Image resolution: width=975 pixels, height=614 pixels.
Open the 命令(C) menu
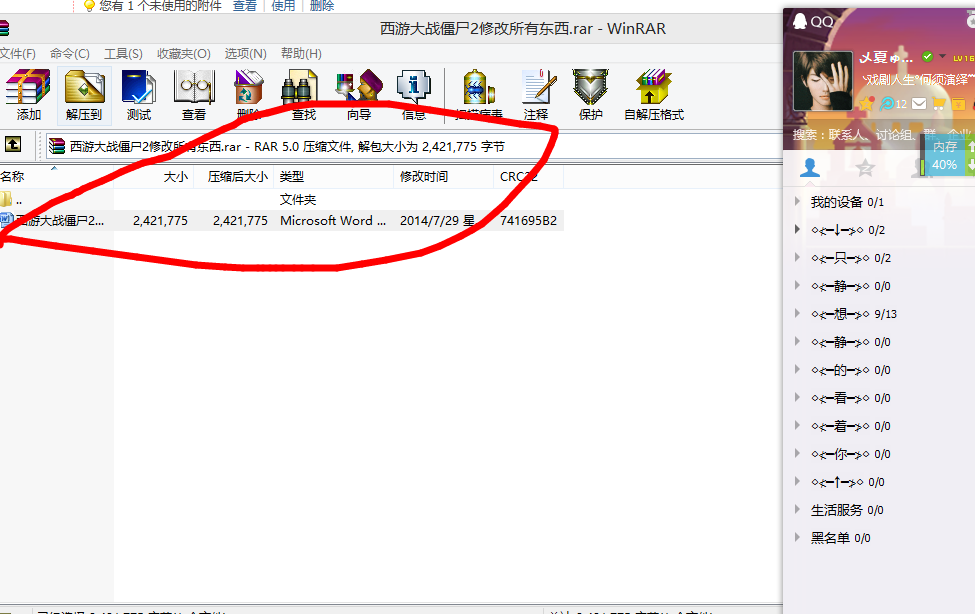point(70,53)
